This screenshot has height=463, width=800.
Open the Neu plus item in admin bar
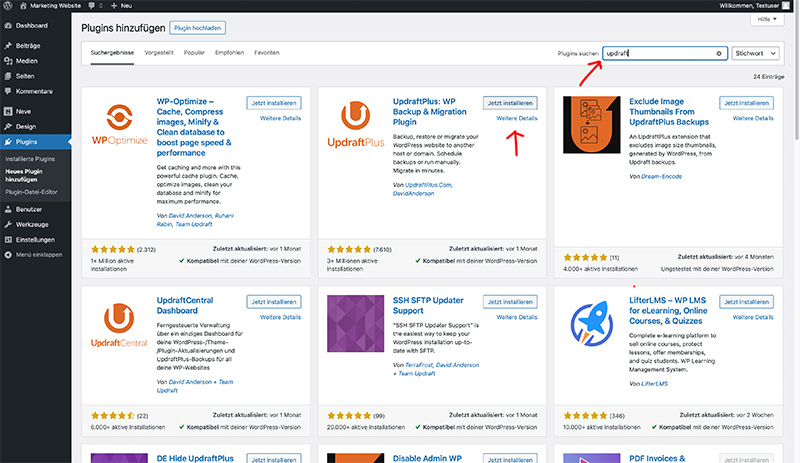click(121, 6)
